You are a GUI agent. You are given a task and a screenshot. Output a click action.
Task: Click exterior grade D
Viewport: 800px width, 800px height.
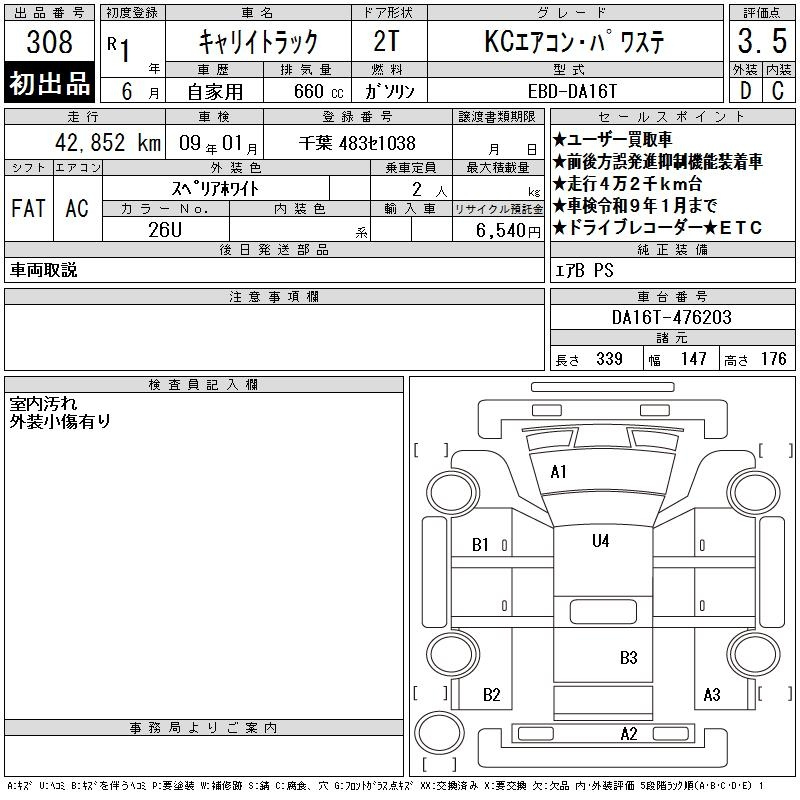[745, 91]
